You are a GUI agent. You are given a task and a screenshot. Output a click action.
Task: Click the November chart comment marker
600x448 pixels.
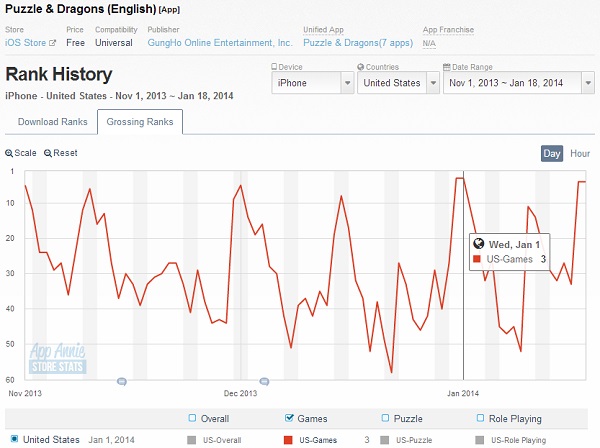click(x=122, y=381)
